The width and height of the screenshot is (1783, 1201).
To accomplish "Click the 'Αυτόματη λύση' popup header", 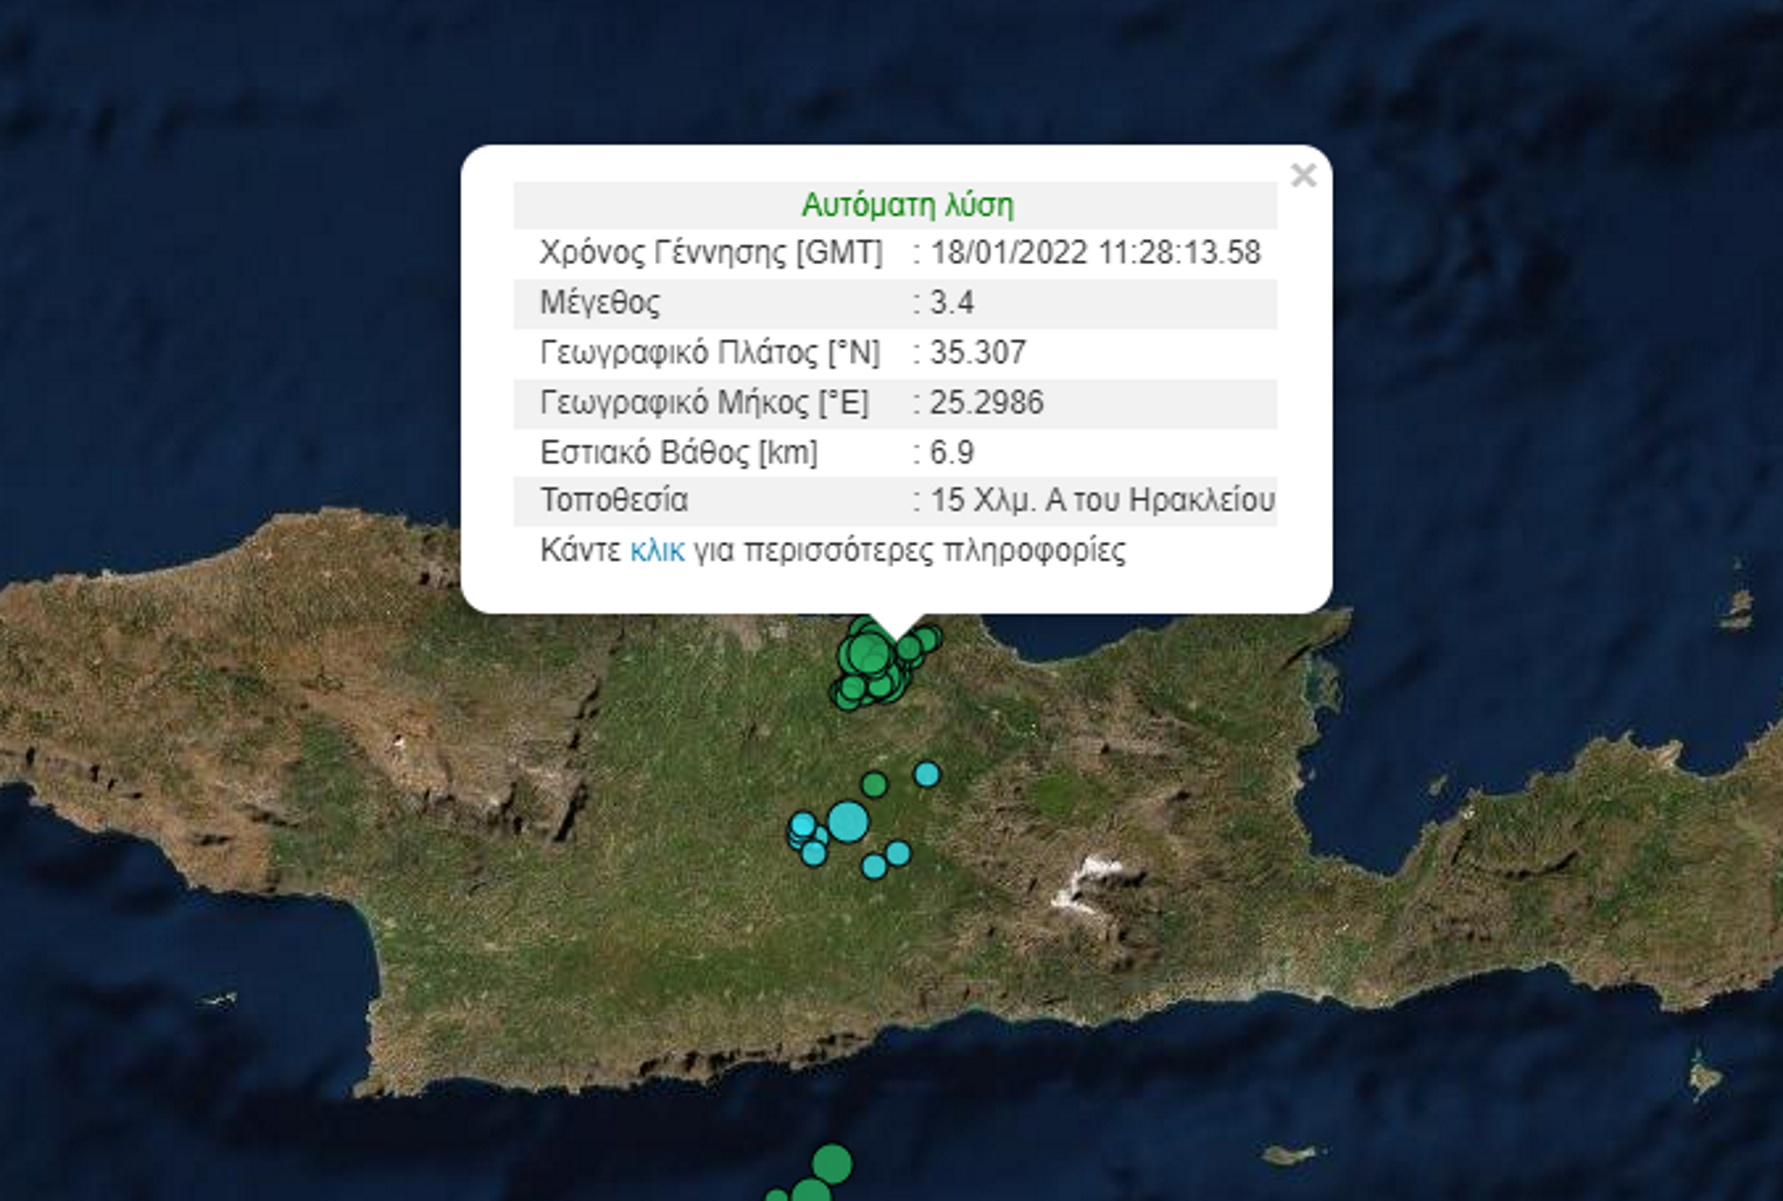I will 907,205.
